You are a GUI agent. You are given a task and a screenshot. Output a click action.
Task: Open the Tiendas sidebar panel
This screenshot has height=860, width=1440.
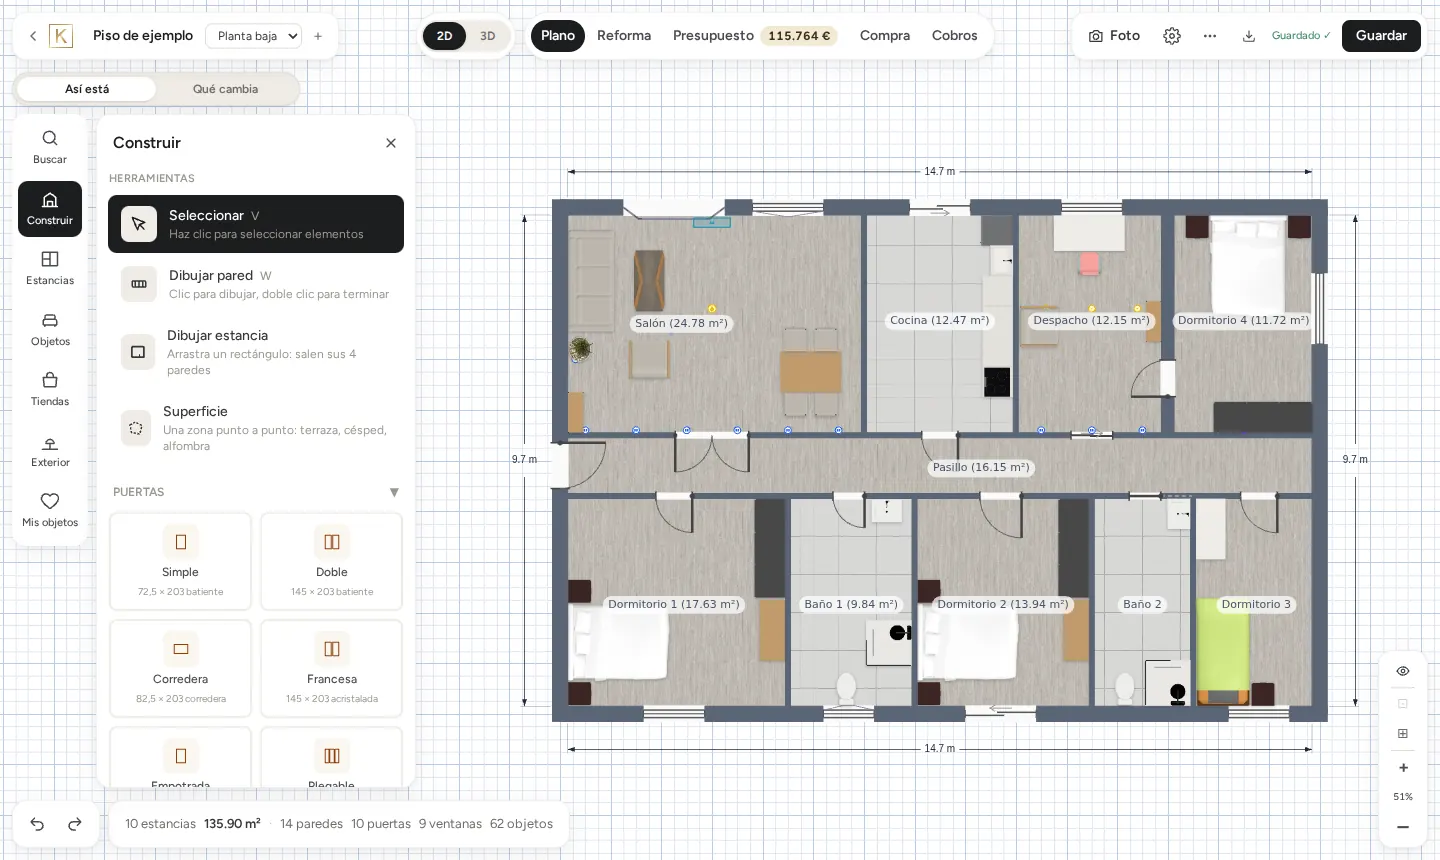point(50,390)
